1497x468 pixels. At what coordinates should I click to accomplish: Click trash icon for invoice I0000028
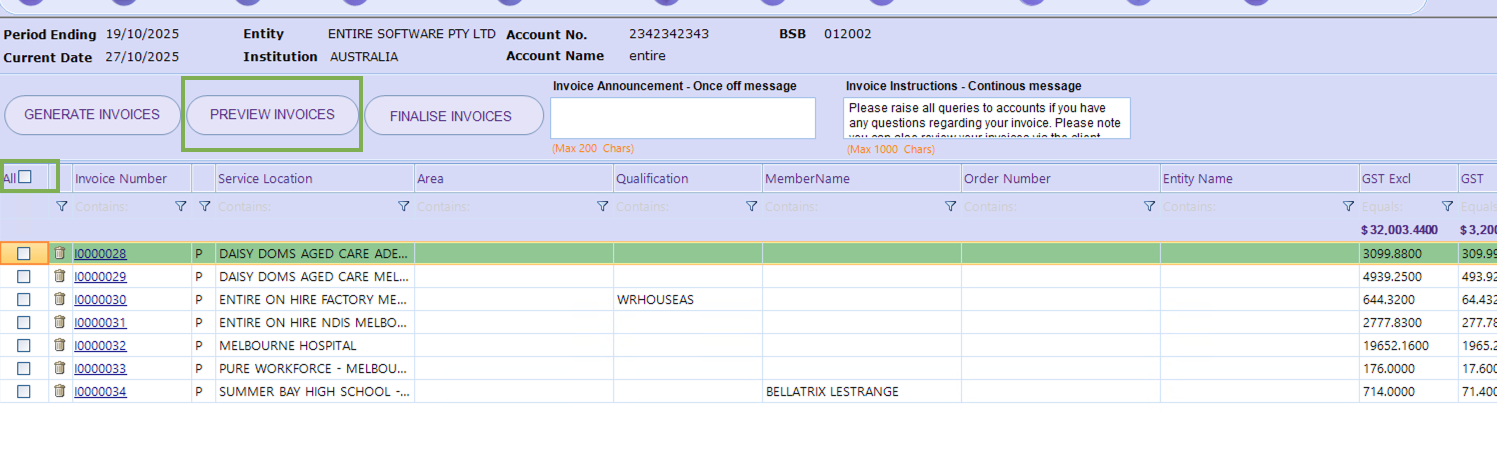click(x=59, y=253)
